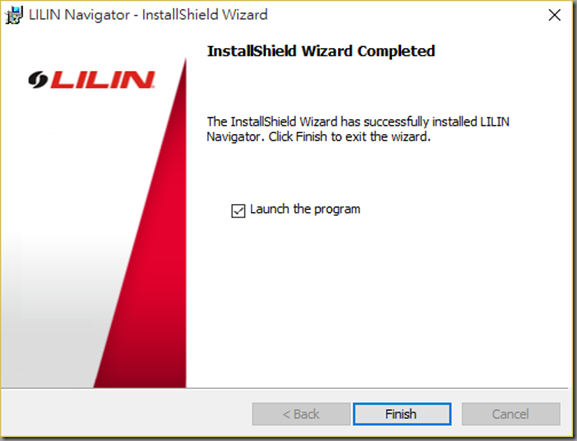
Task: Click the horizontal separator line above the buttons
Action: tap(285, 388)
